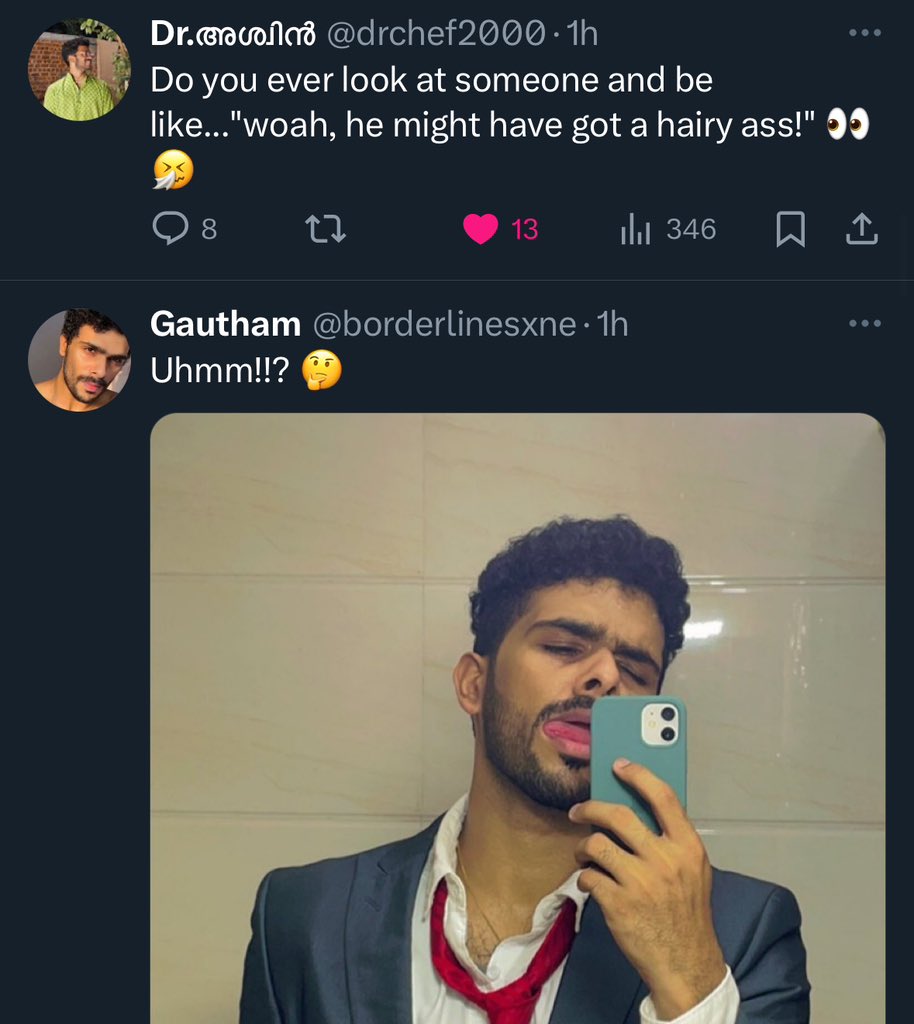The image size is (914, 1024).
Task: Open Gautham's profile avatar
Action: click(79, 360)
